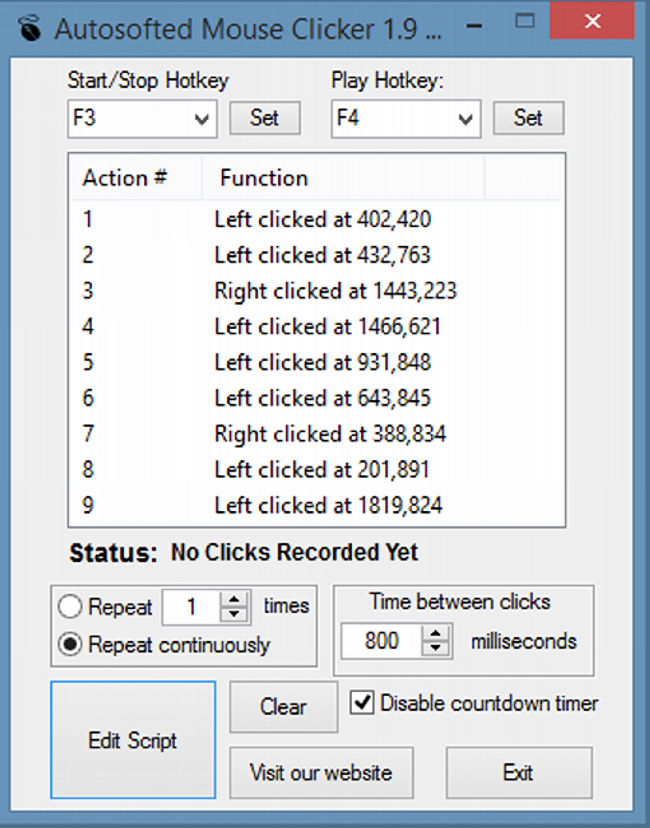Click the Function column header
Screen dimensions: 650x828
pos(343,178)
